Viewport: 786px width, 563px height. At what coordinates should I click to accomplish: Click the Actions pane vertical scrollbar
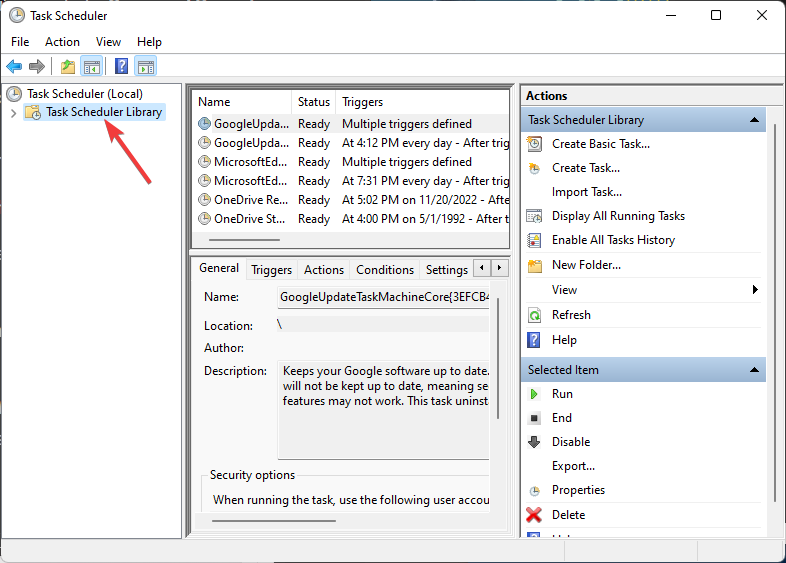click(776, 313)
